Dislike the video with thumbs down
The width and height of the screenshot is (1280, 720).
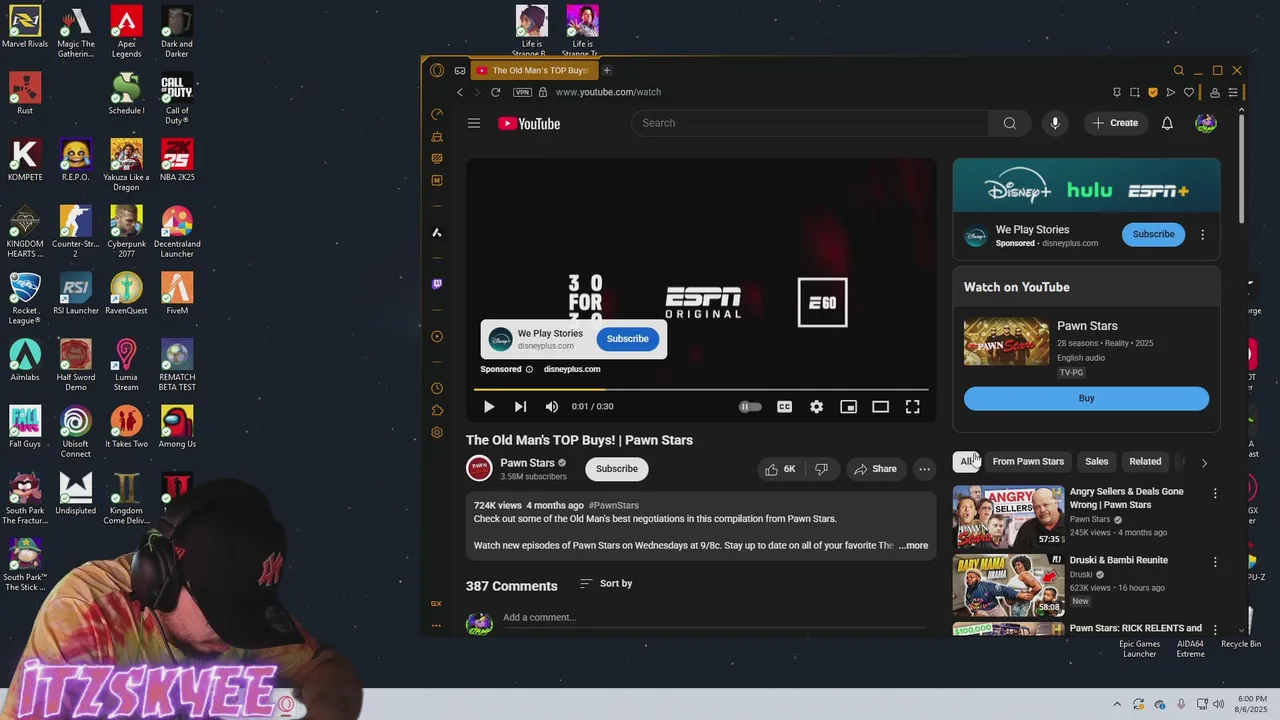pyautogui.click(x=821, y=469)
